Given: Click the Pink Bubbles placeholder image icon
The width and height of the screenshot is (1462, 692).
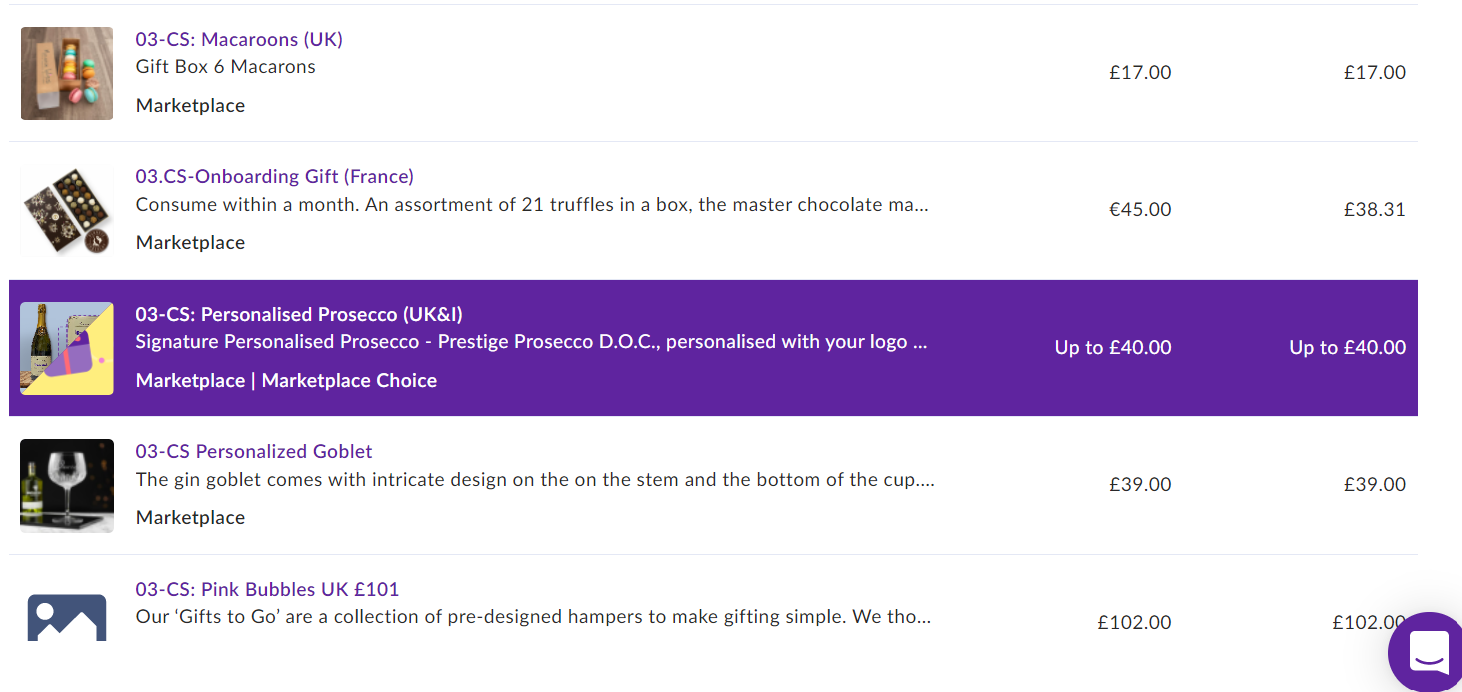Looking at the screenshot, I should (x=67, y=618).
